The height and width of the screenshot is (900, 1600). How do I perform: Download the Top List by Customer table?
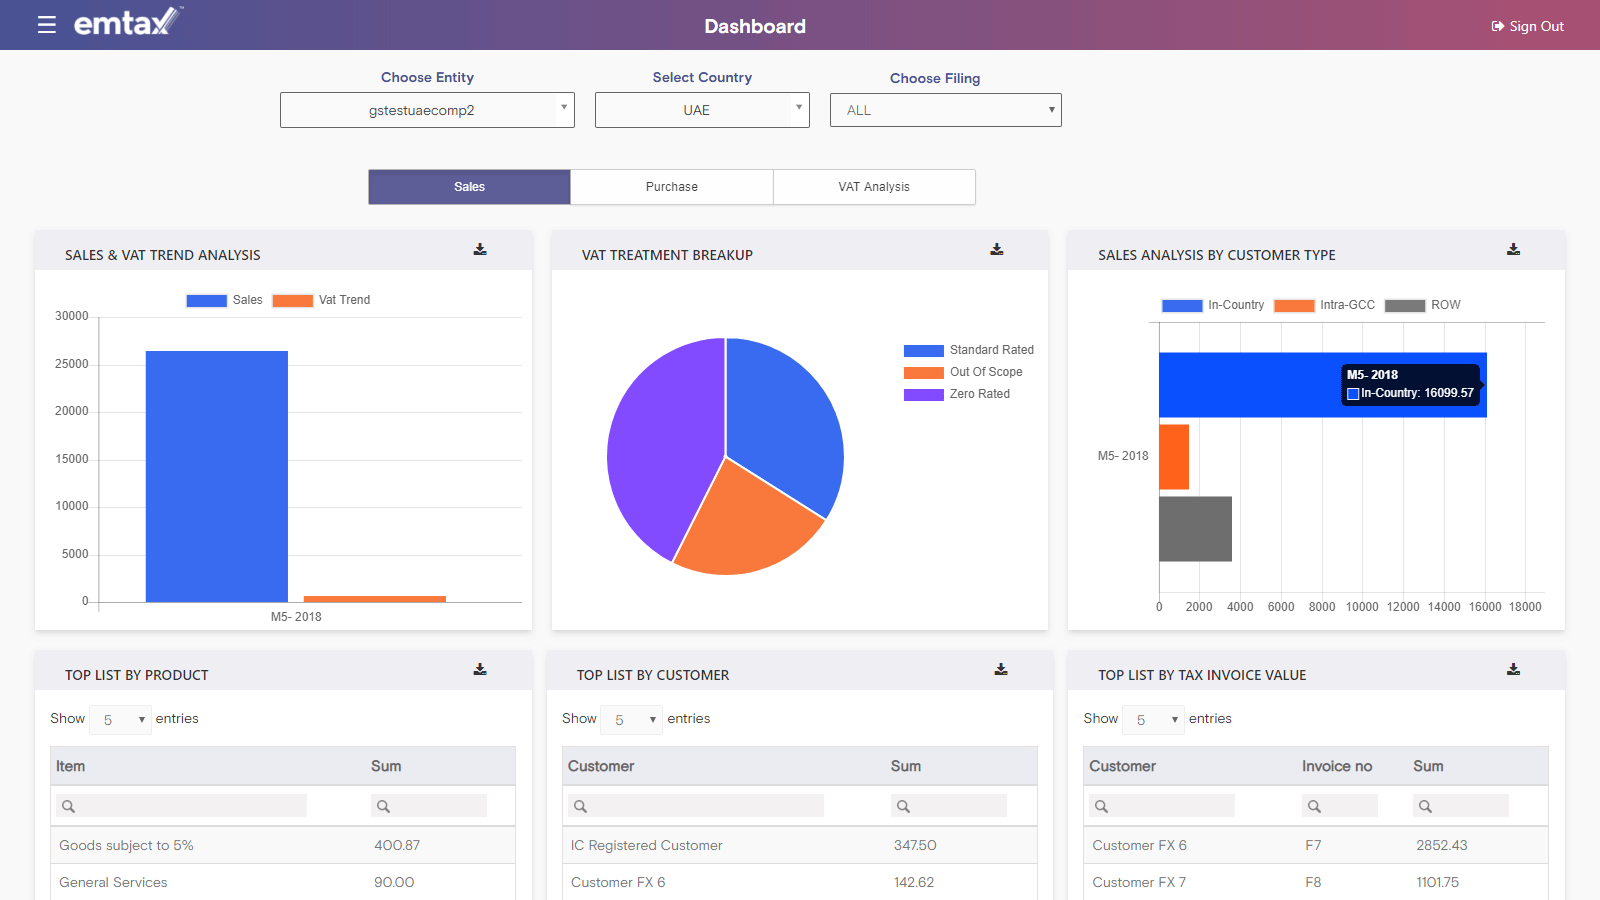(x=1001, y=670)
